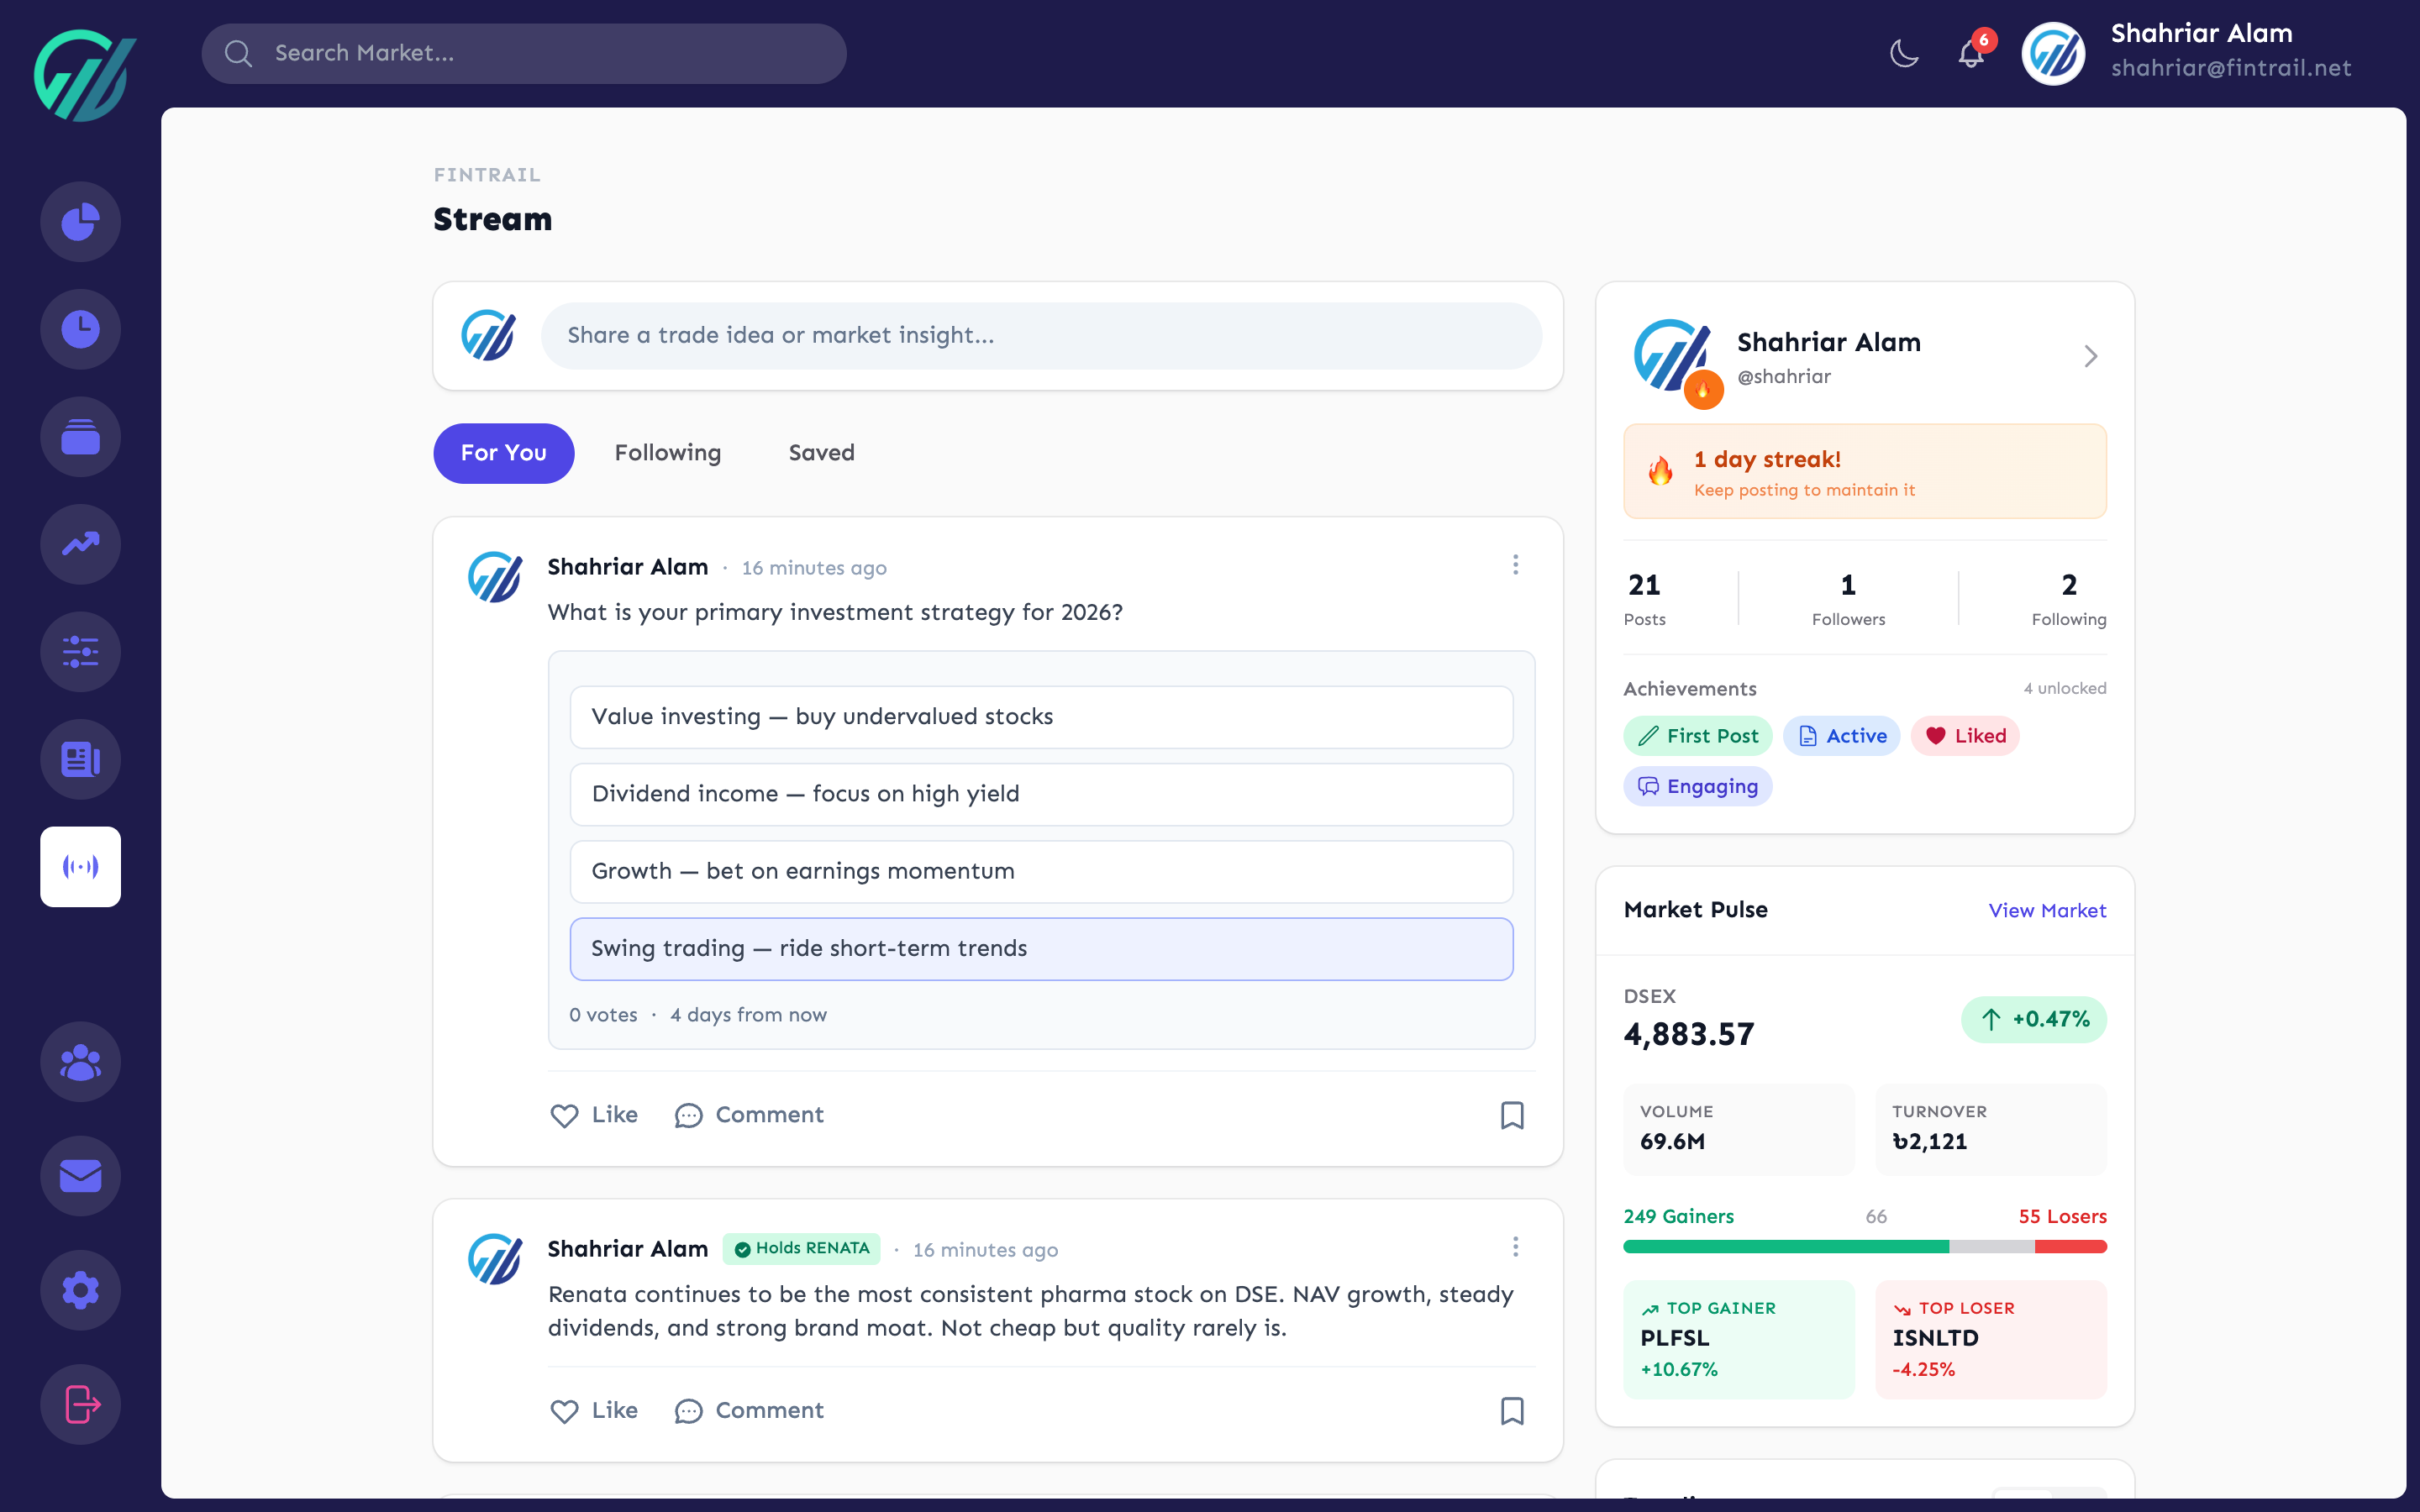Expand the options menu on the poll post
The width and height of the screenshot is (2420, 1512).
coord(1515,564)
